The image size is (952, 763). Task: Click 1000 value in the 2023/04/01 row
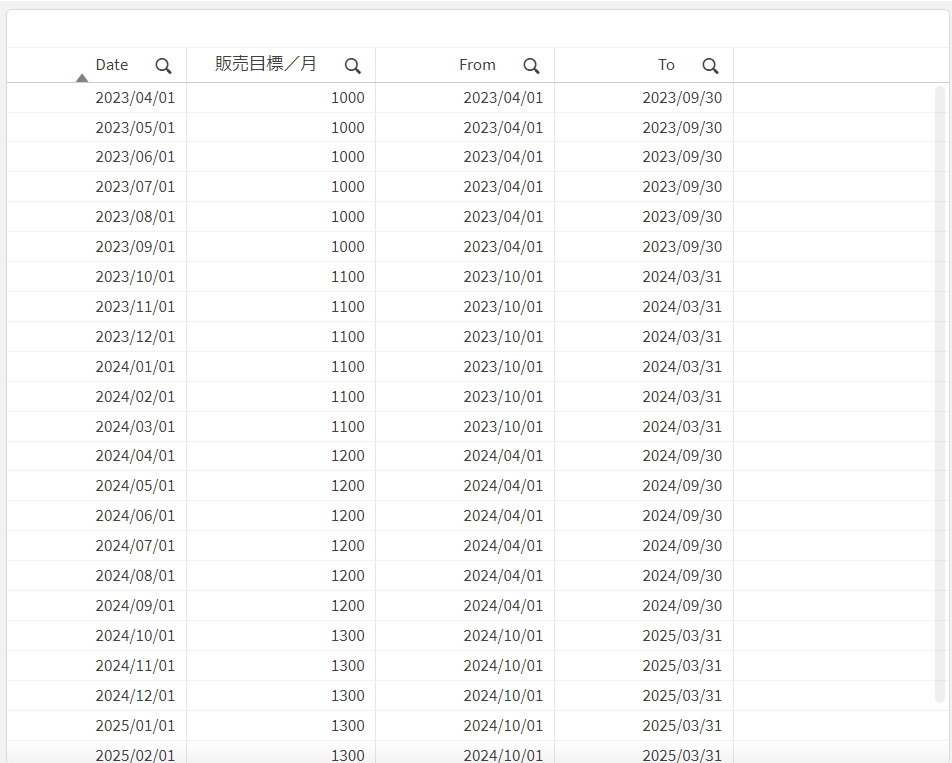click(x=348, y=98)
